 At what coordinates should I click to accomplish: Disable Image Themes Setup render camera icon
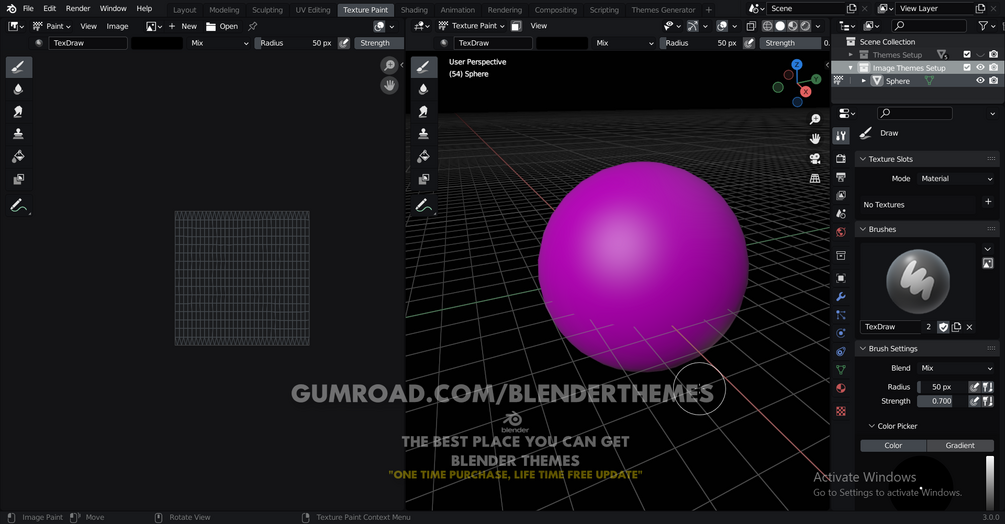coord(993,67)
